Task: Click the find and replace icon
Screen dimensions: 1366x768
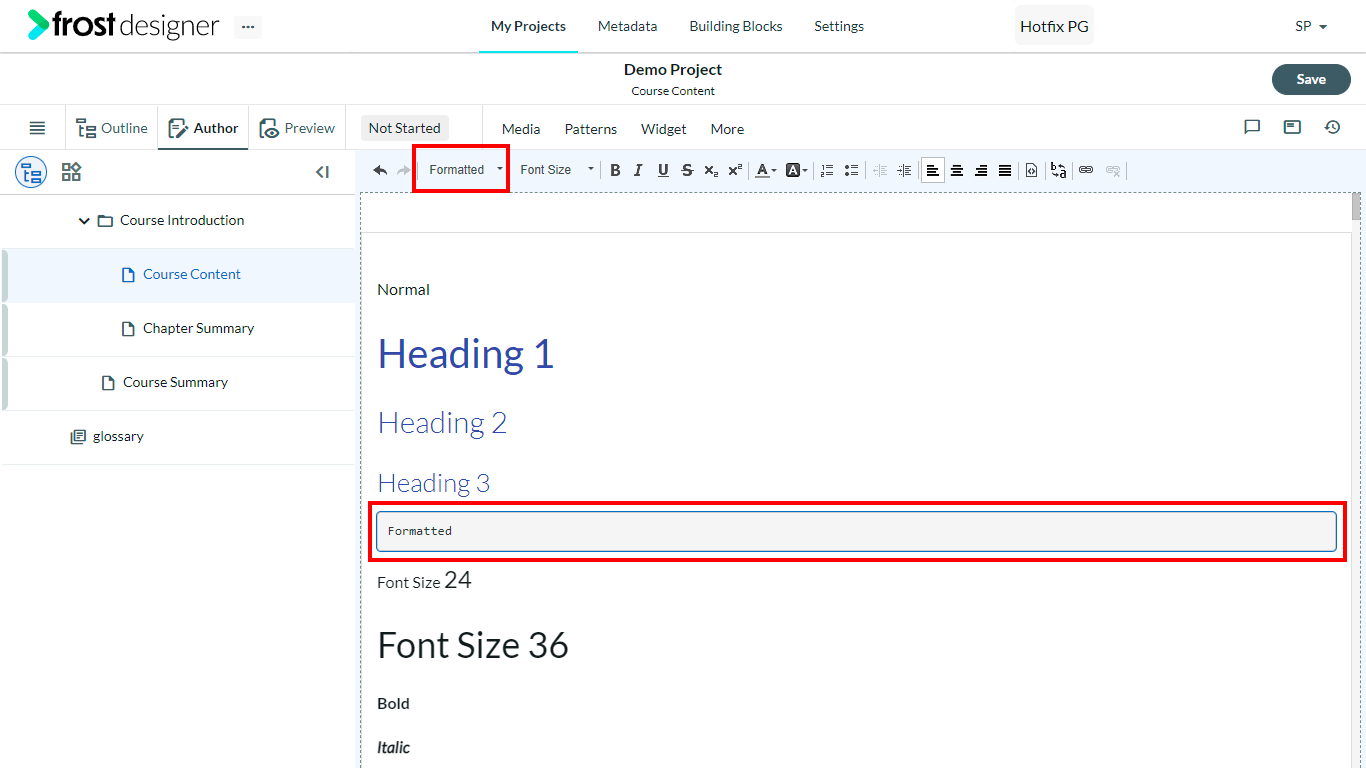Action: [1058, 170]
